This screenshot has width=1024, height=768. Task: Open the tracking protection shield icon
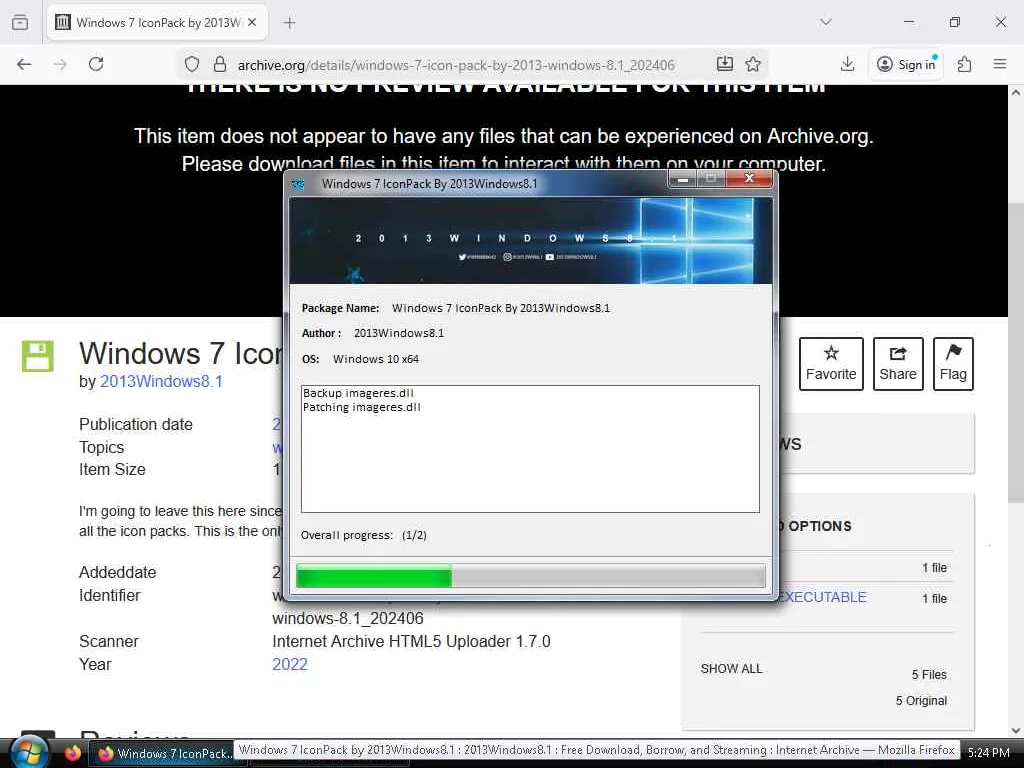[x=191, y=64]
